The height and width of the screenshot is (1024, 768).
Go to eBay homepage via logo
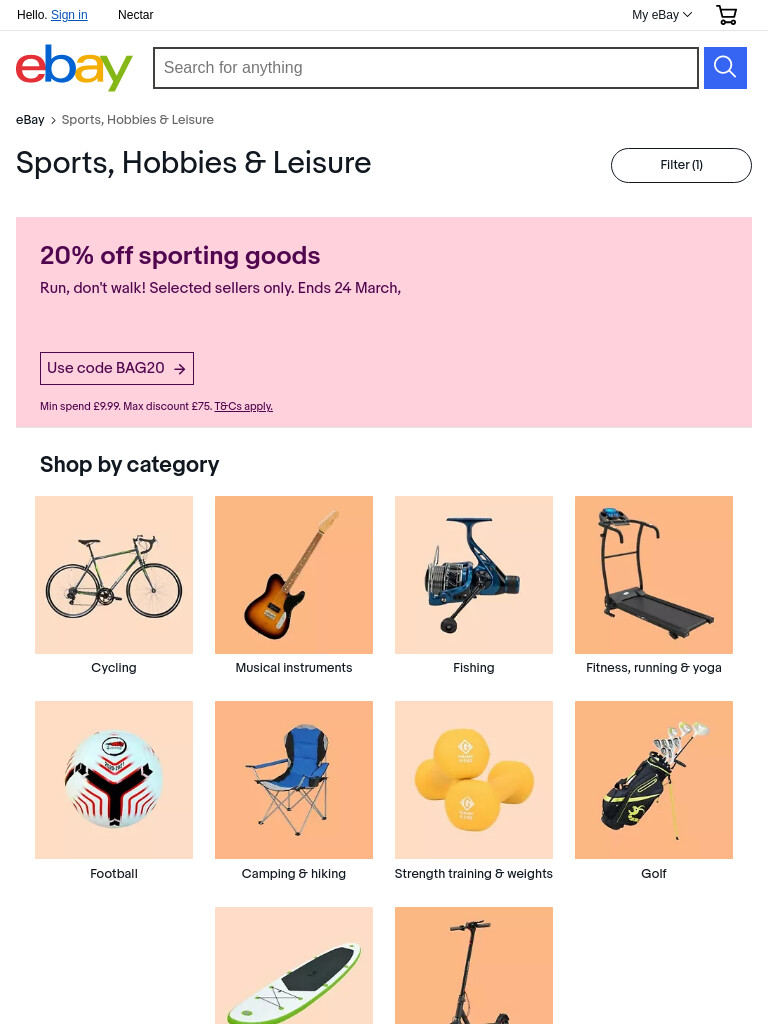74,68
